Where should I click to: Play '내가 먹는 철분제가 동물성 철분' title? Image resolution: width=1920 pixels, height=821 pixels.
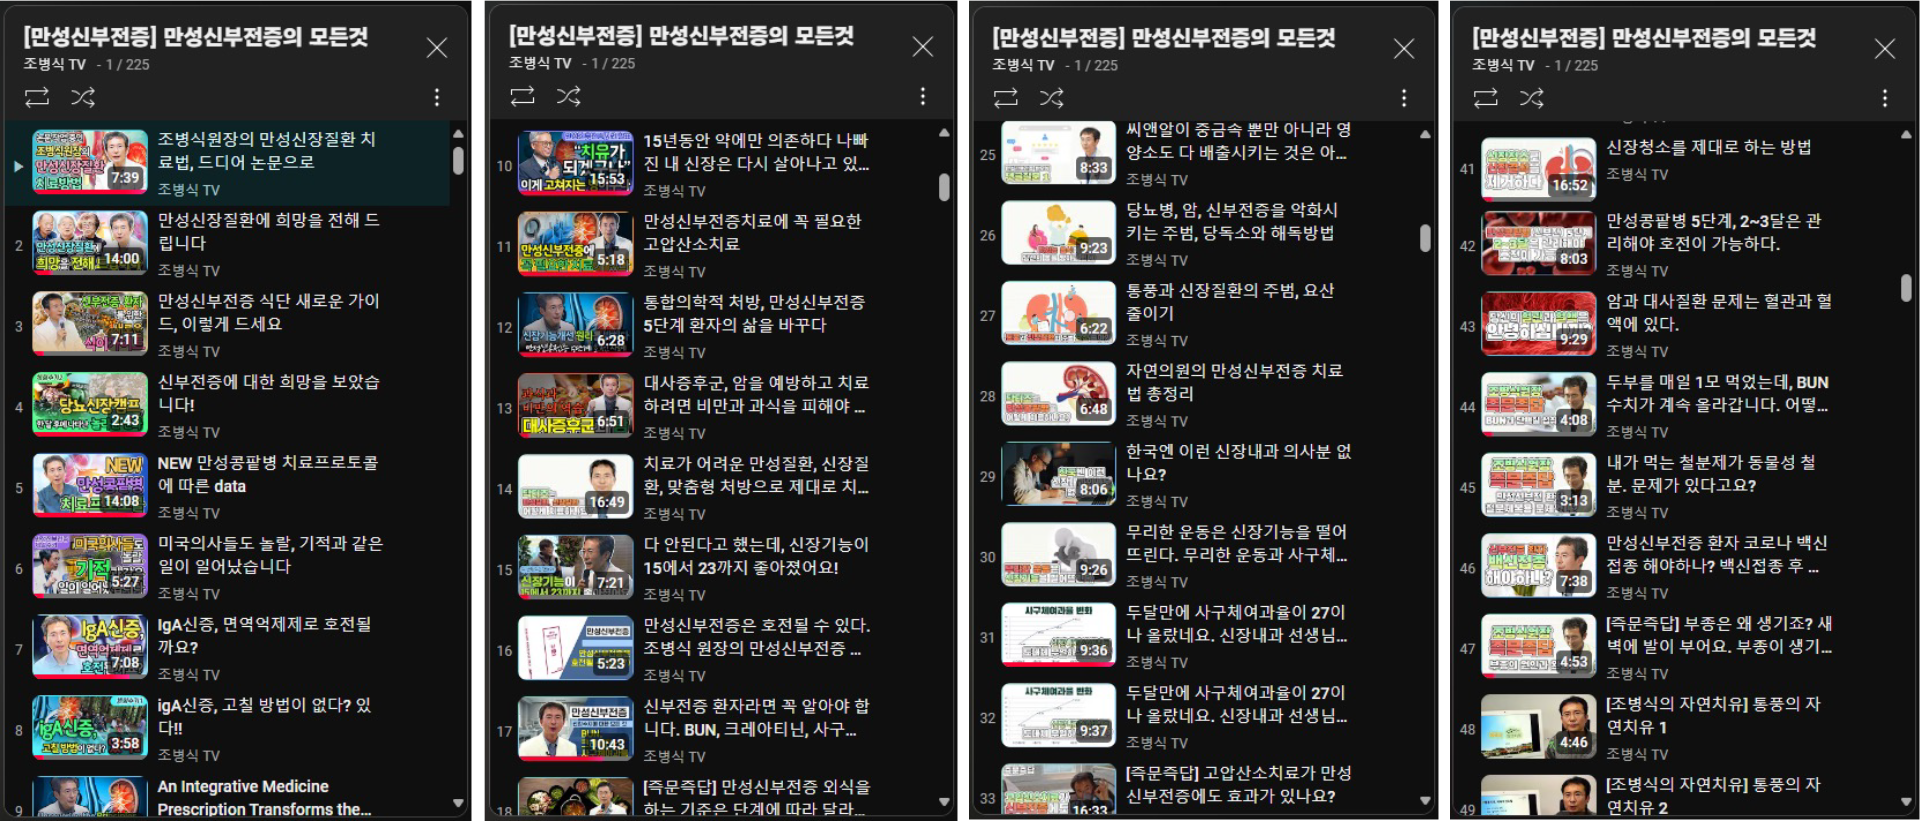pos(1711,474)
